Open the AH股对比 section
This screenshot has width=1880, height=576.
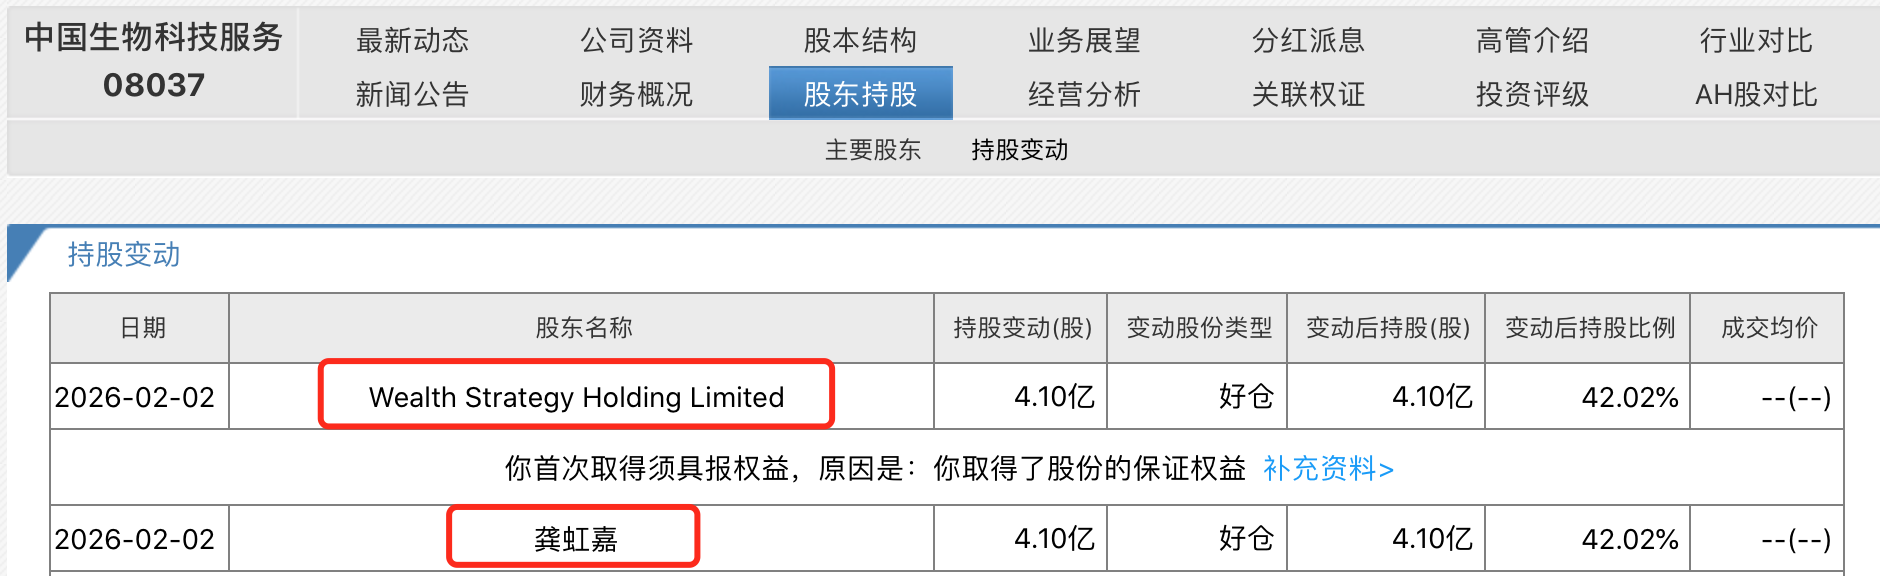point(1756,94)
